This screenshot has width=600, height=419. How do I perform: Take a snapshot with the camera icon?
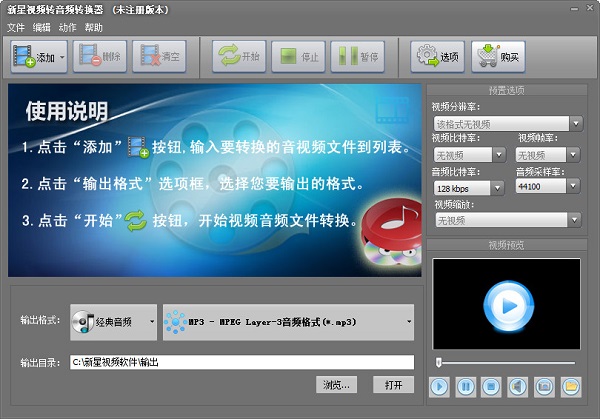pyautogui.click(x=544, y=385)
